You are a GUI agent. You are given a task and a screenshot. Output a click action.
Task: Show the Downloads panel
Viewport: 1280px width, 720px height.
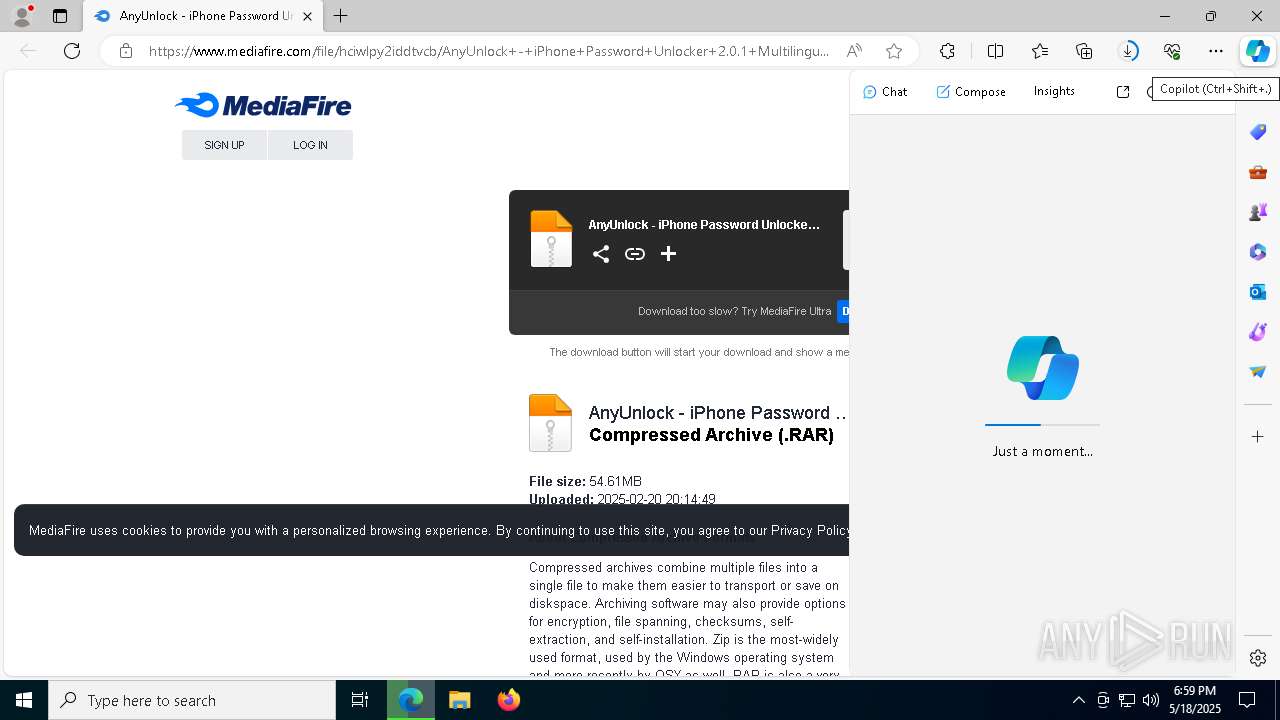(x=1128, y=51)
